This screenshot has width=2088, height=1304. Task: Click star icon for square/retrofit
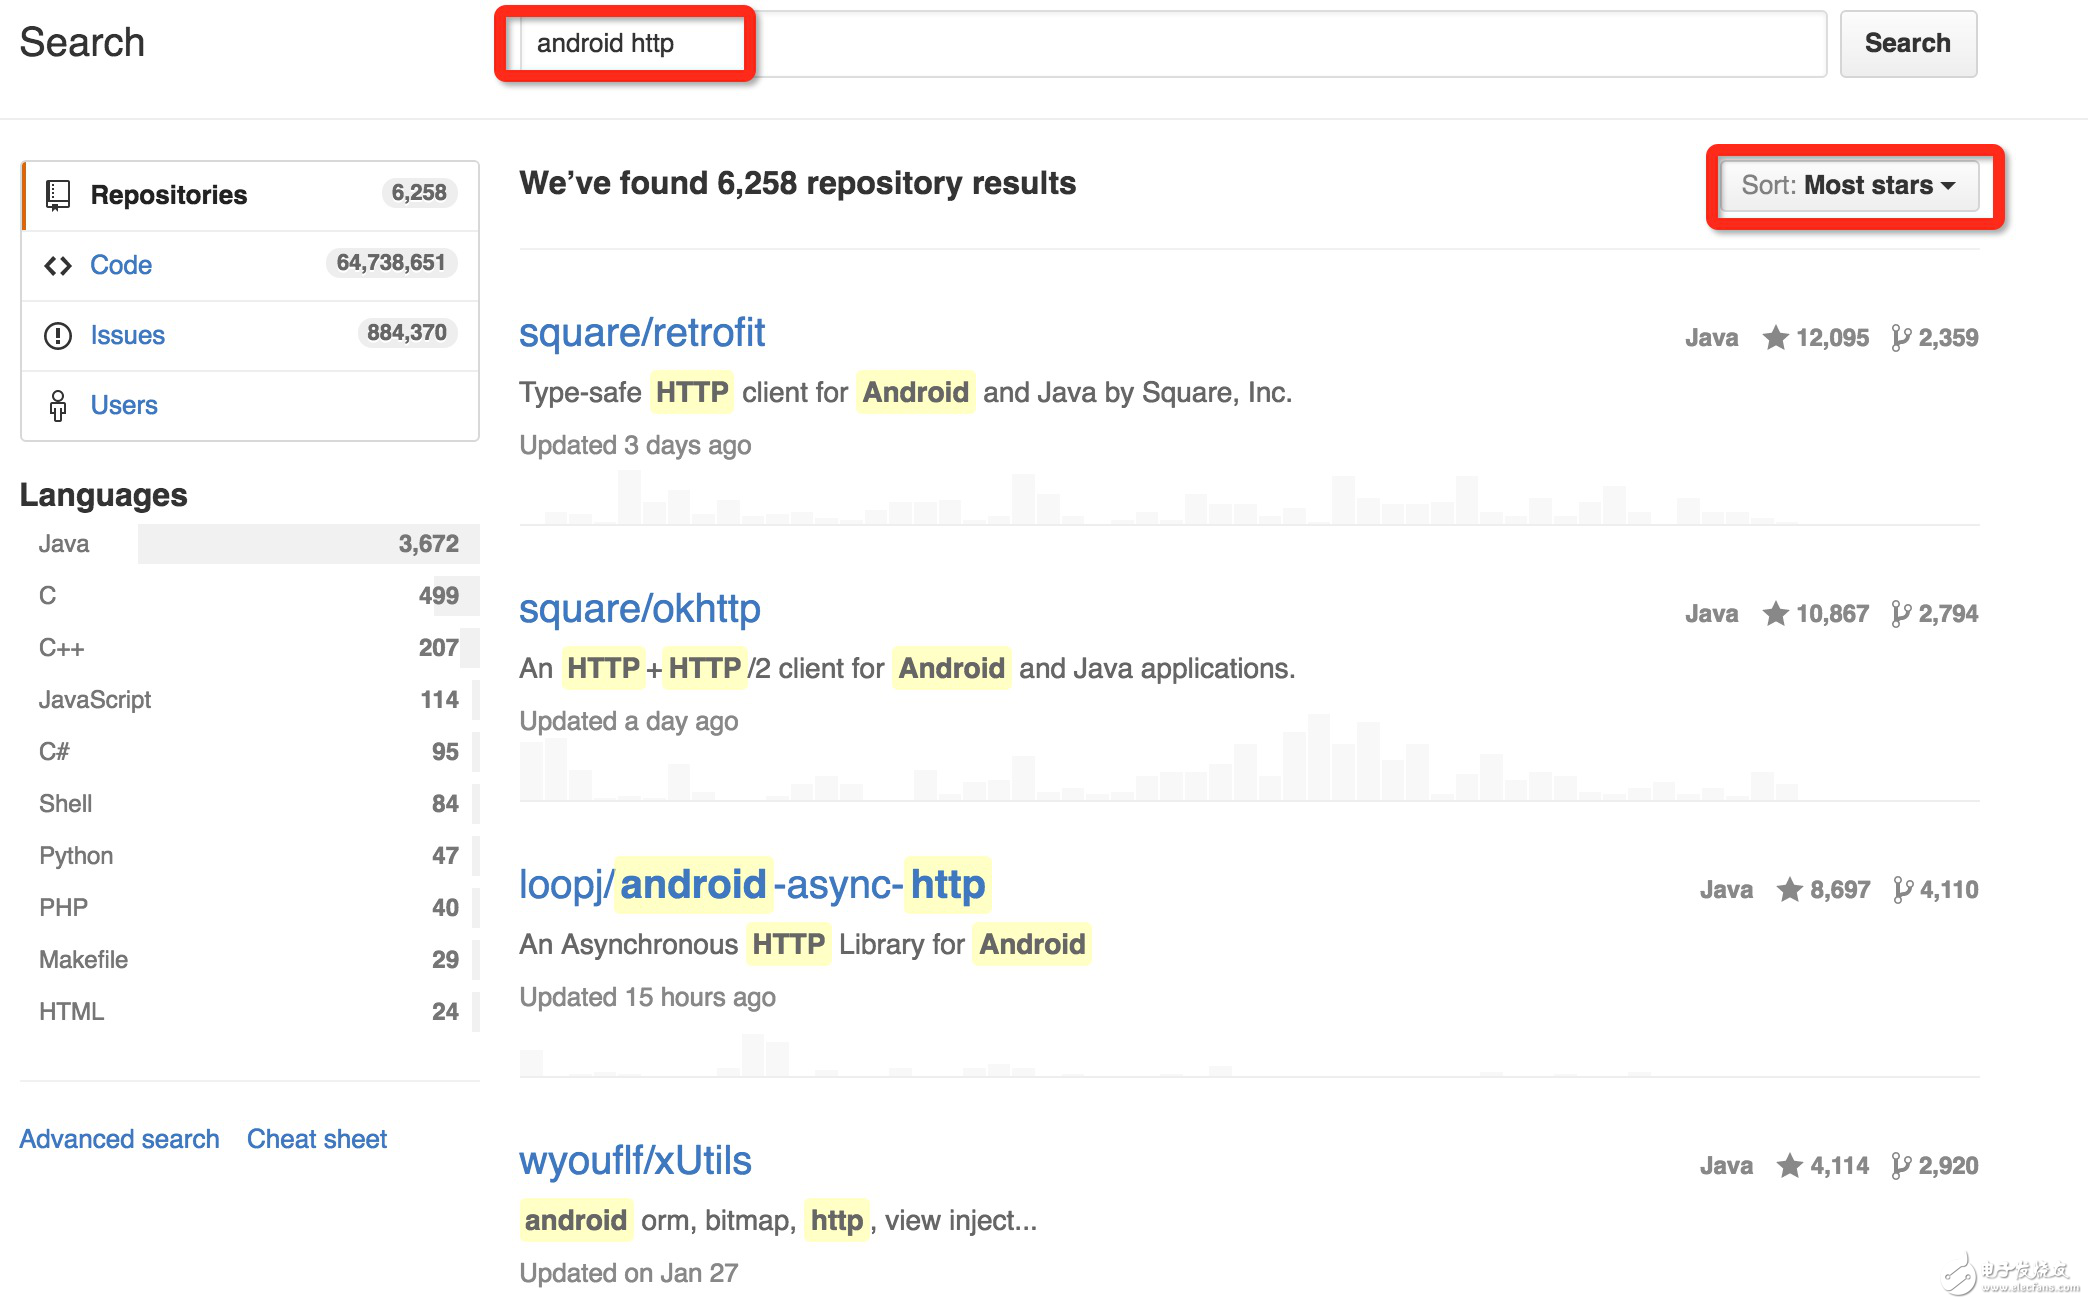[1775, 338]
